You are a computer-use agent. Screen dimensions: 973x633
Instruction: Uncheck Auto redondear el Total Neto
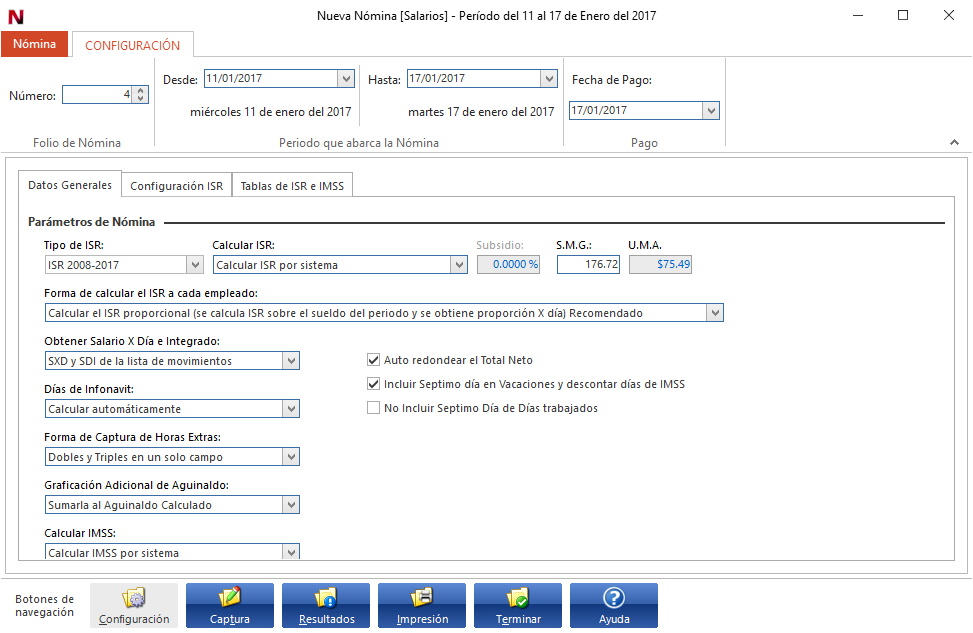pyautogui.click(x=374, y=360)
